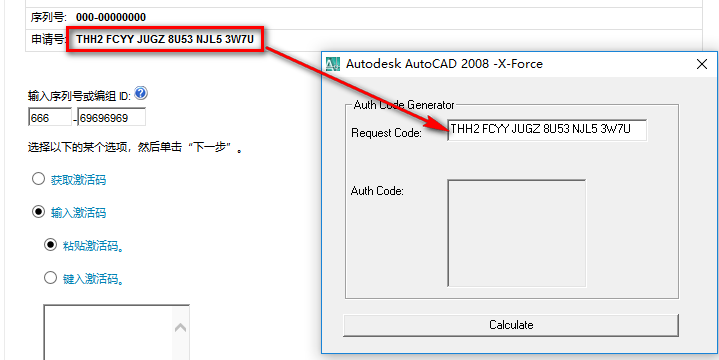The height and width of the screenshot is (360, 719).
Task: Click the Auth Code label in keygen
Action: (x=377, y=191)
